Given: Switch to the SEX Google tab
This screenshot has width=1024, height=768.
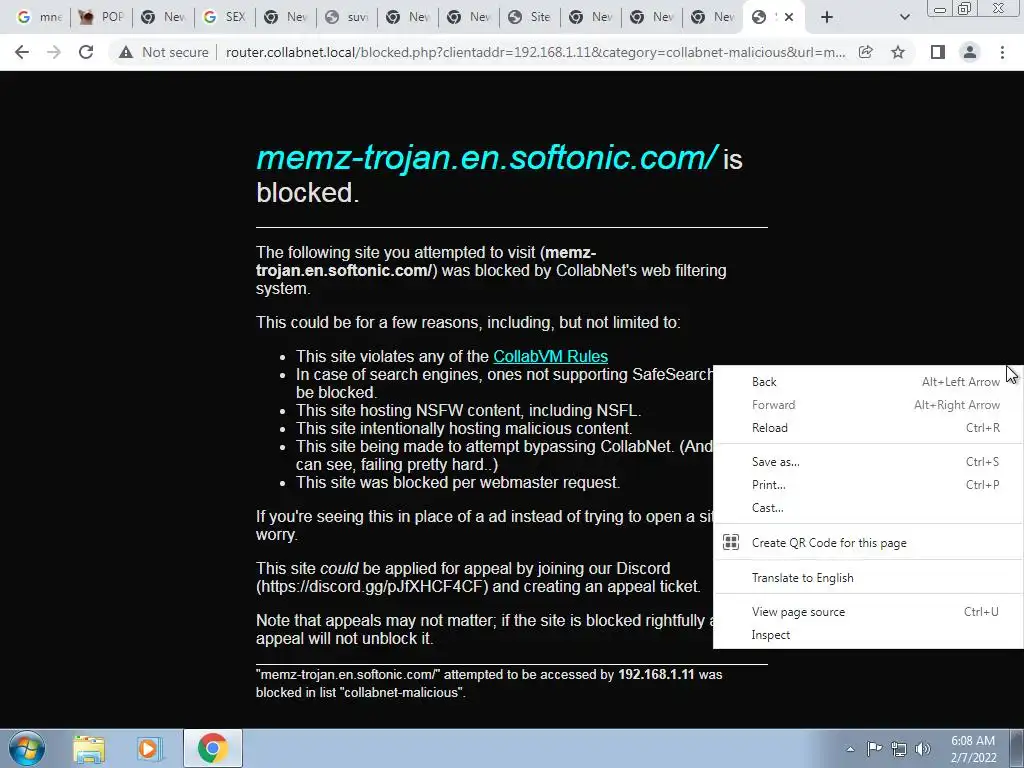Looking at the screenshot, I should point(225,17).
